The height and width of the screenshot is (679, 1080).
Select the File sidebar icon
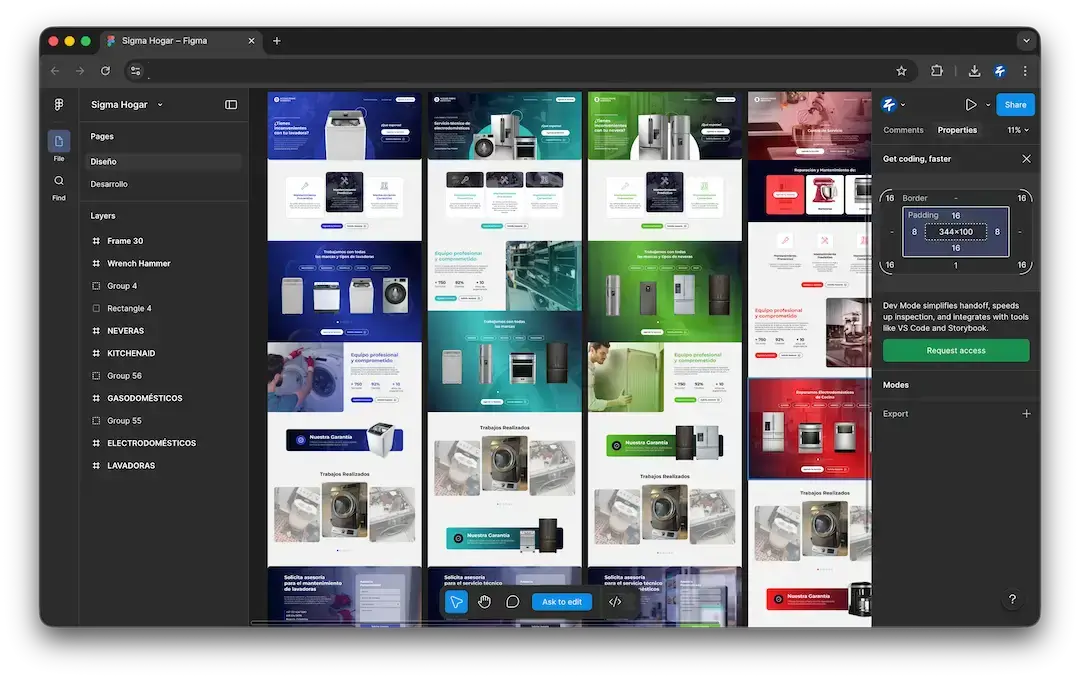(x=59, y=141)
